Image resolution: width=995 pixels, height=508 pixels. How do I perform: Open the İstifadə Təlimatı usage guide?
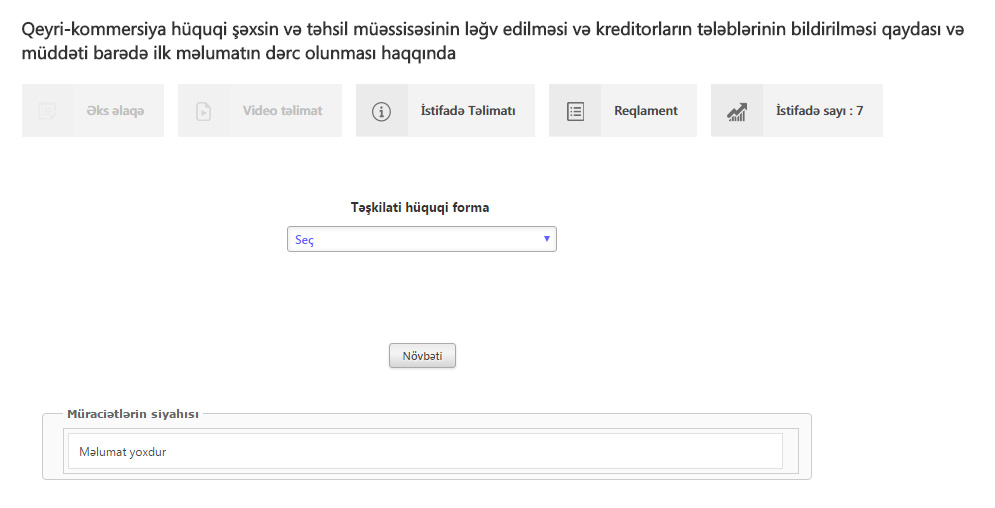click(x=468, y=110)
